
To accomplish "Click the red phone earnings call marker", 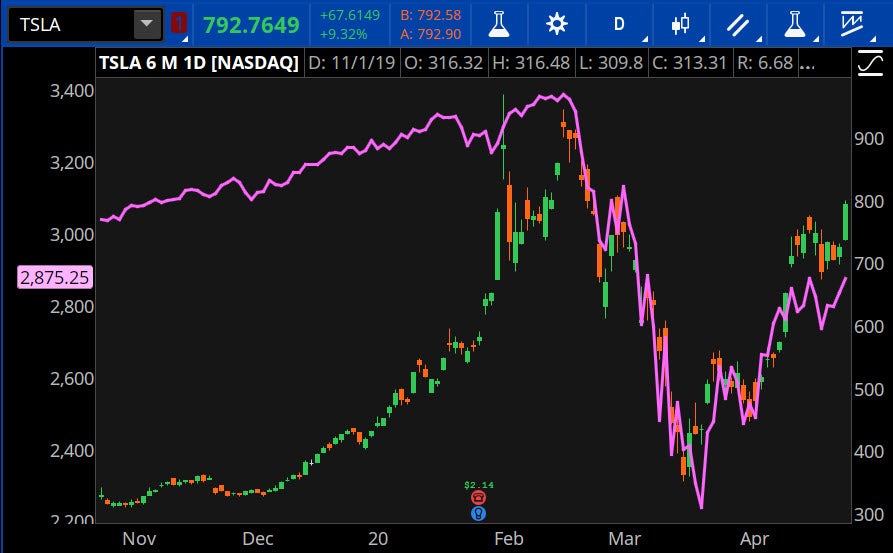I will [x=478, y=498].
